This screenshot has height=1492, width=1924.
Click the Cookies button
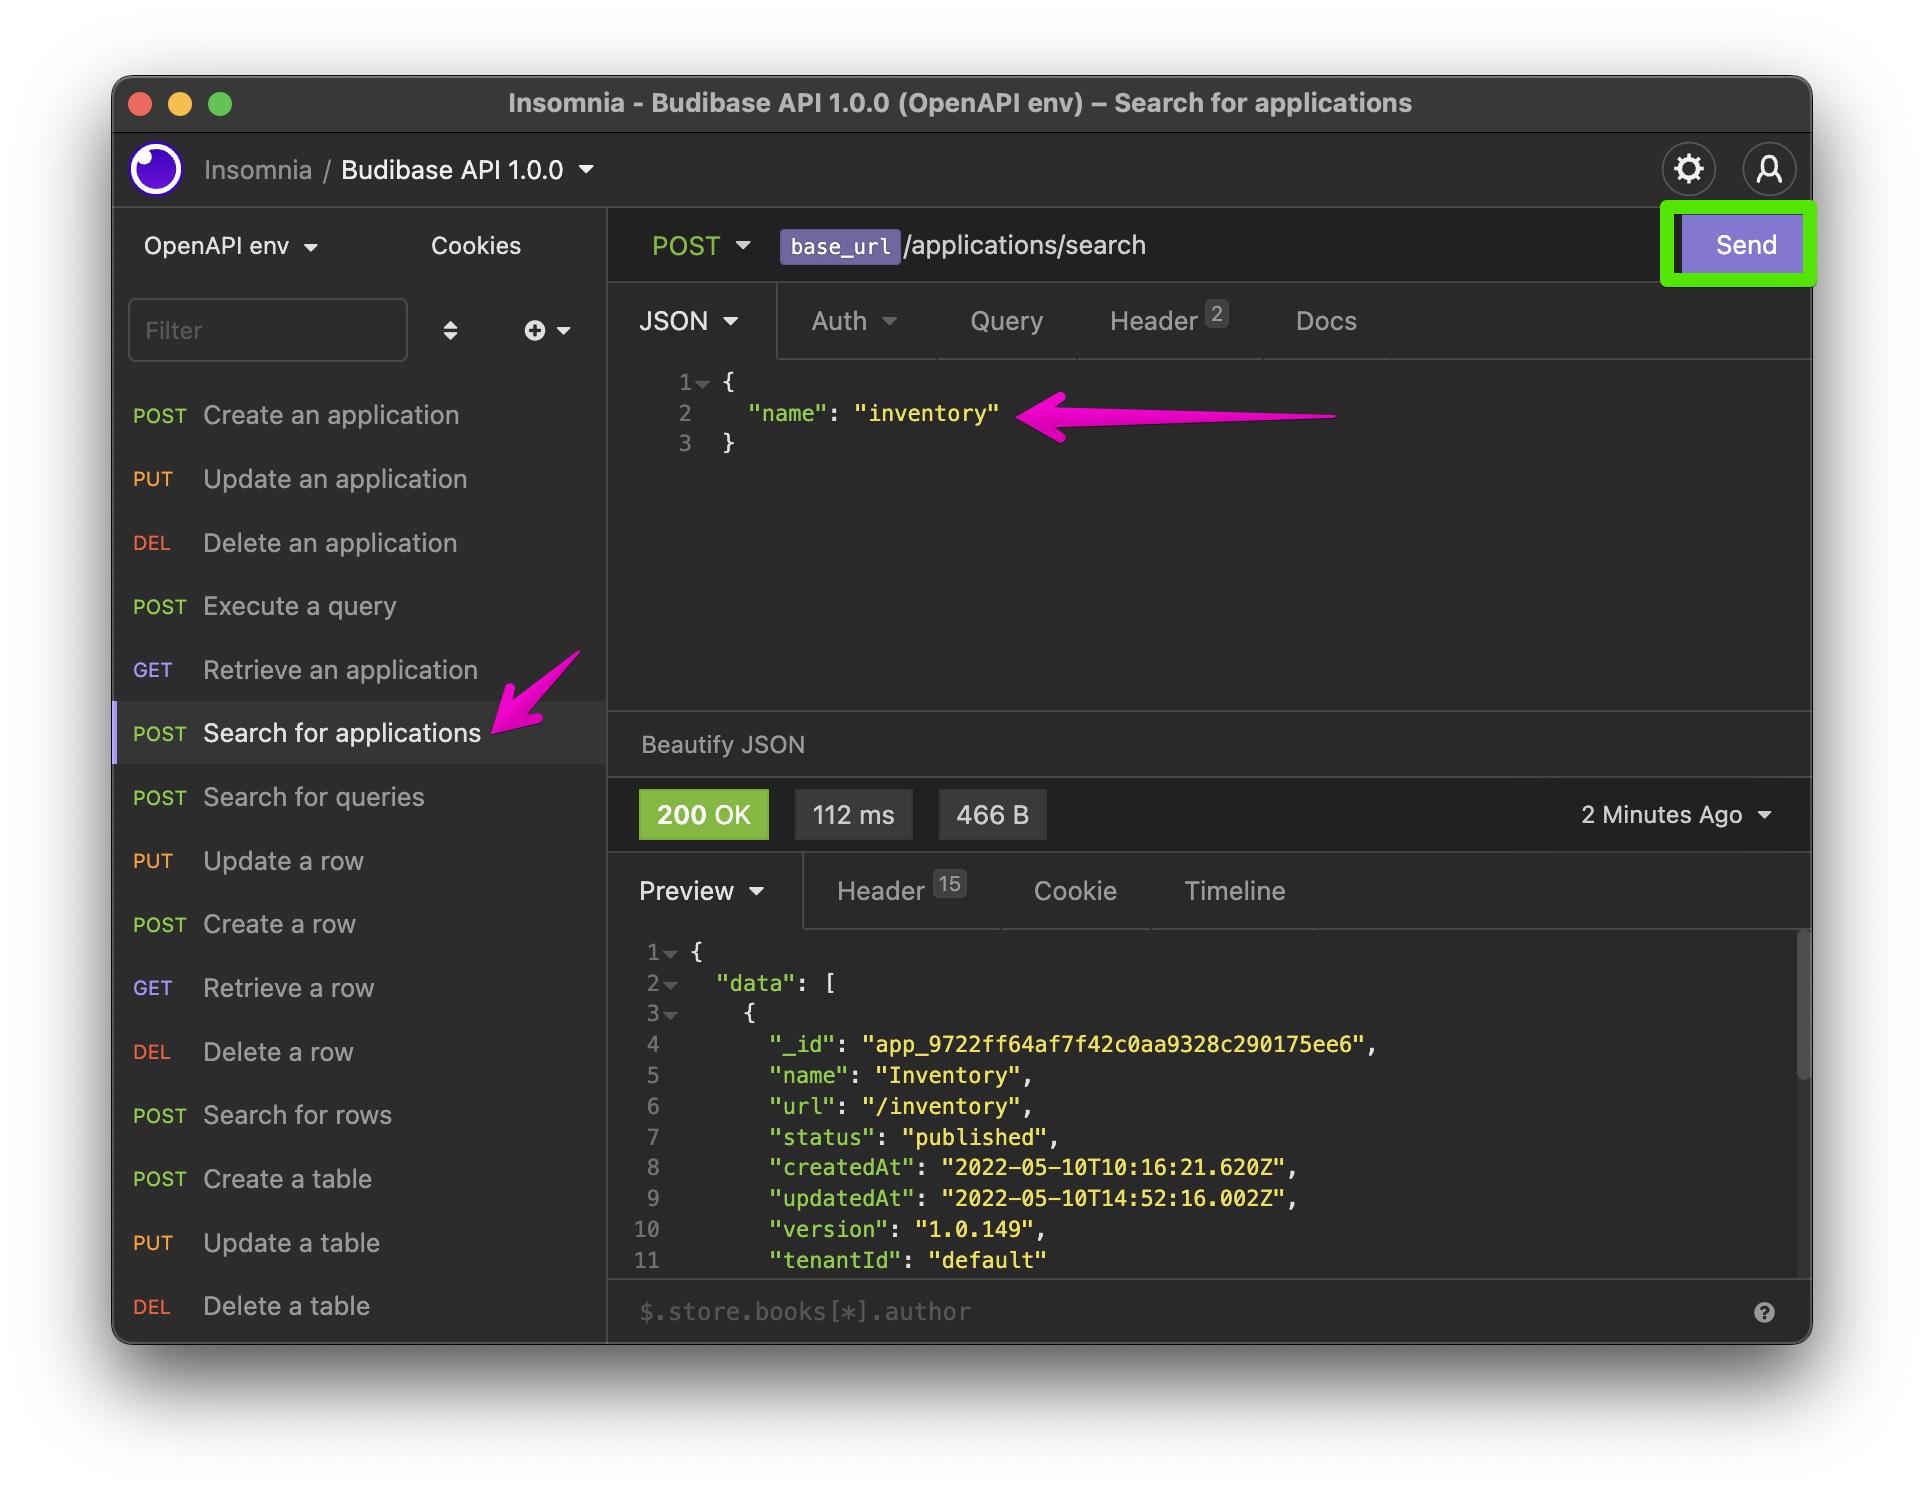point(476,246)
